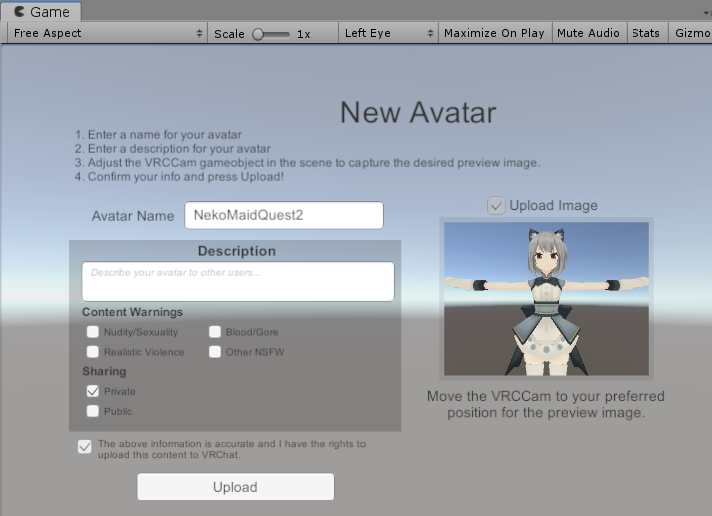Check the Realistic Violence content warning

(93, 352)
